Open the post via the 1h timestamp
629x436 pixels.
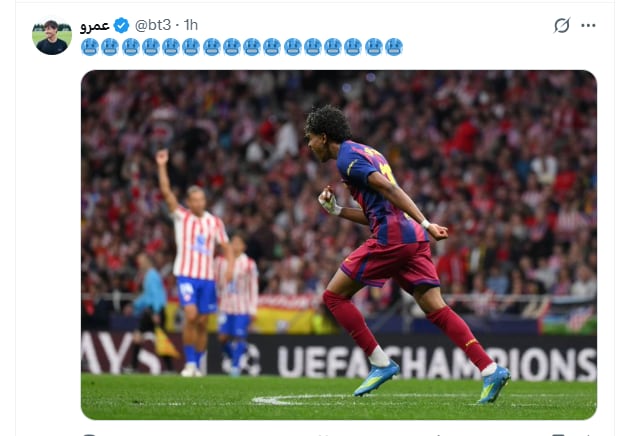click(191, 25)
